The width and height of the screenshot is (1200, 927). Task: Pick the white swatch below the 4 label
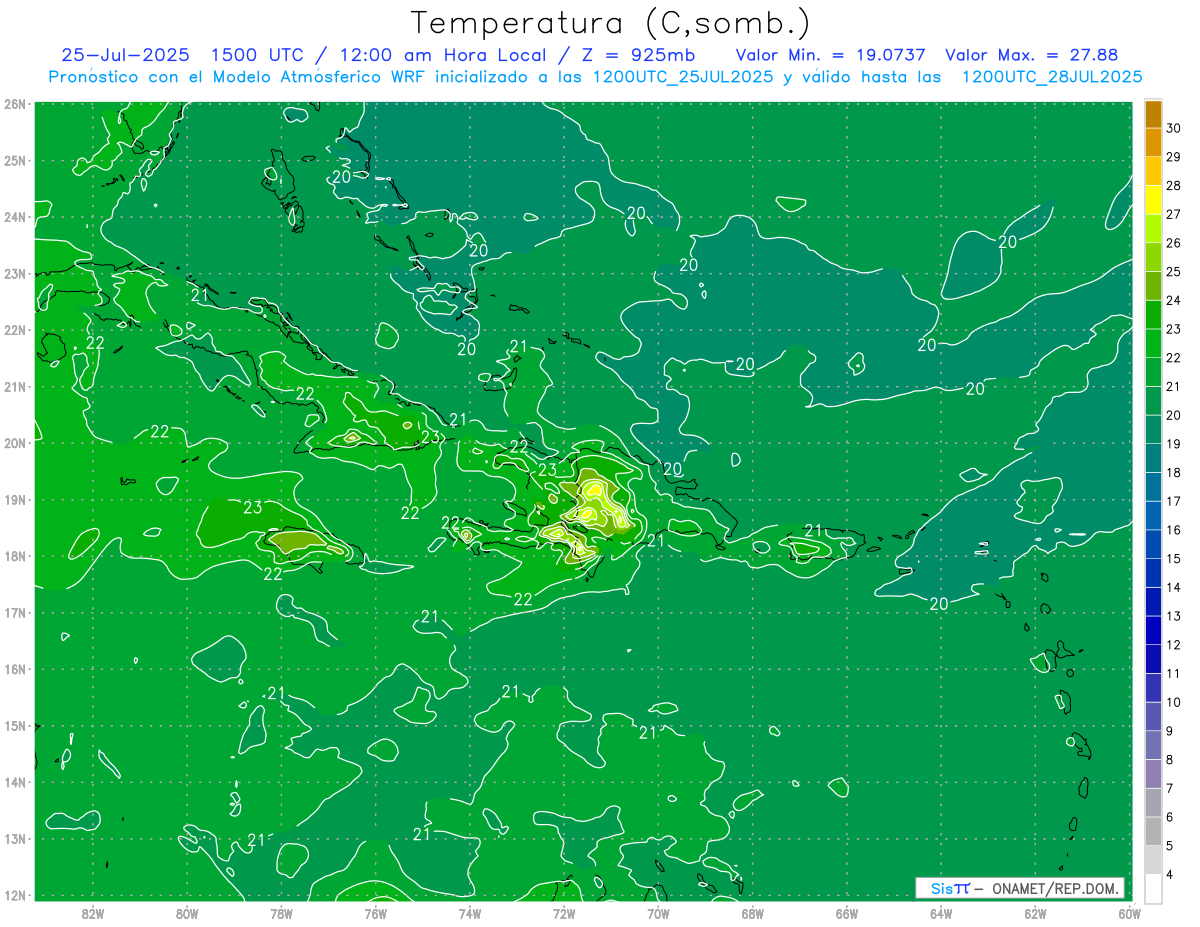click(x=1153, y=889)
